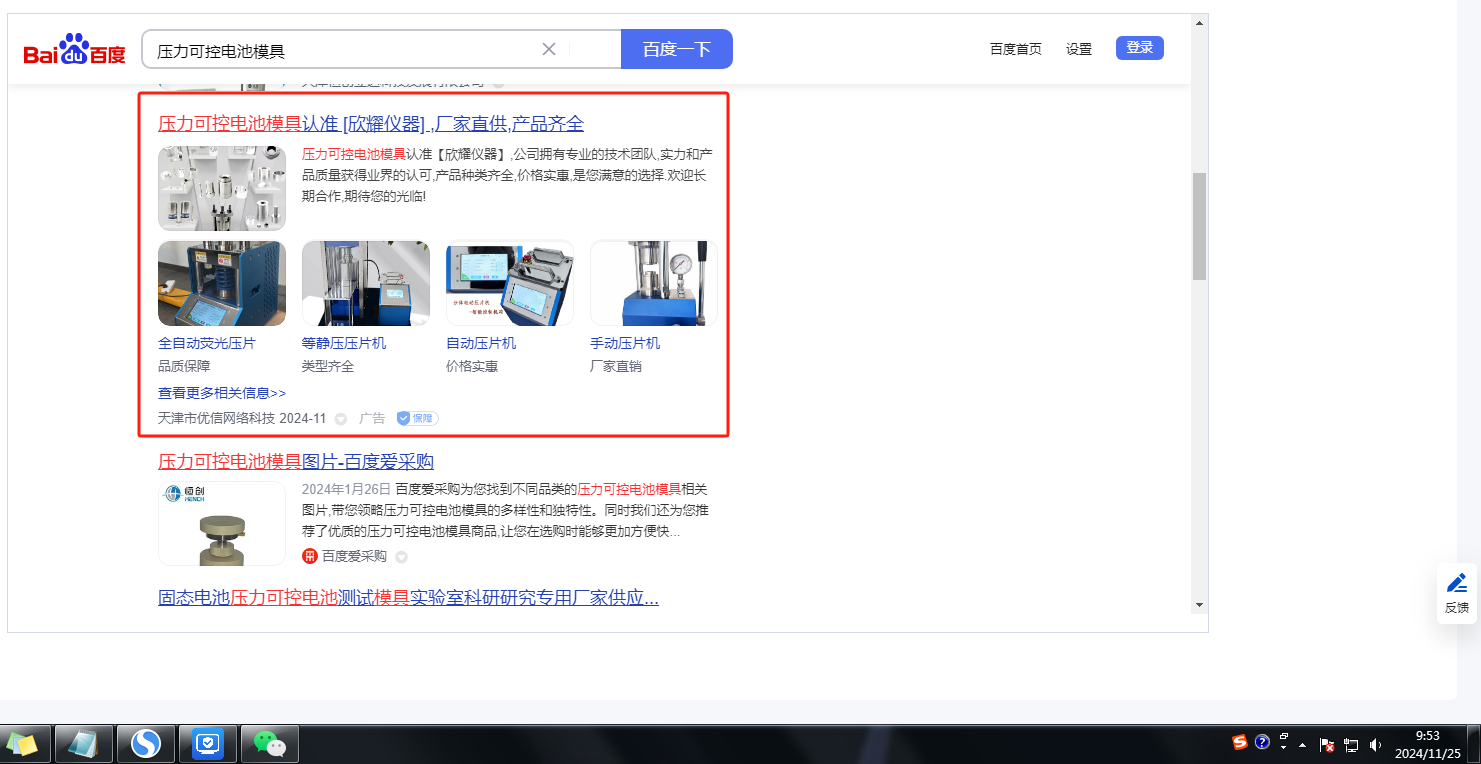Open WeChat from the taskbar
The height and width of the screenshot is (764, 1481).
[270, 743]
